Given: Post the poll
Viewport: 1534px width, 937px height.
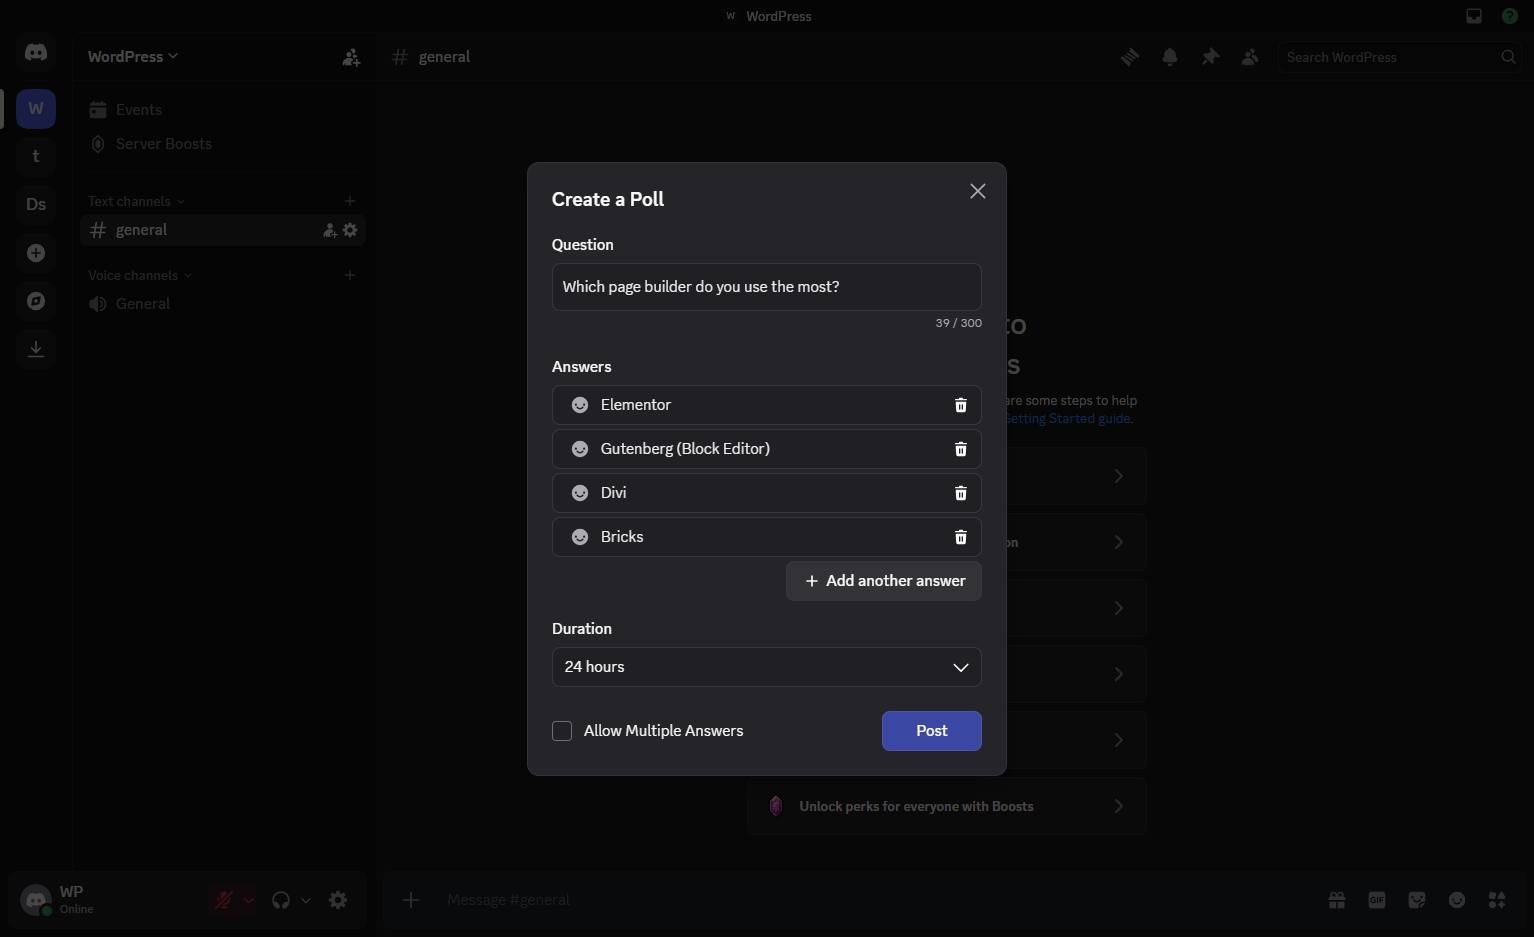Looking at the screenshot, I should tap(932, 731).
